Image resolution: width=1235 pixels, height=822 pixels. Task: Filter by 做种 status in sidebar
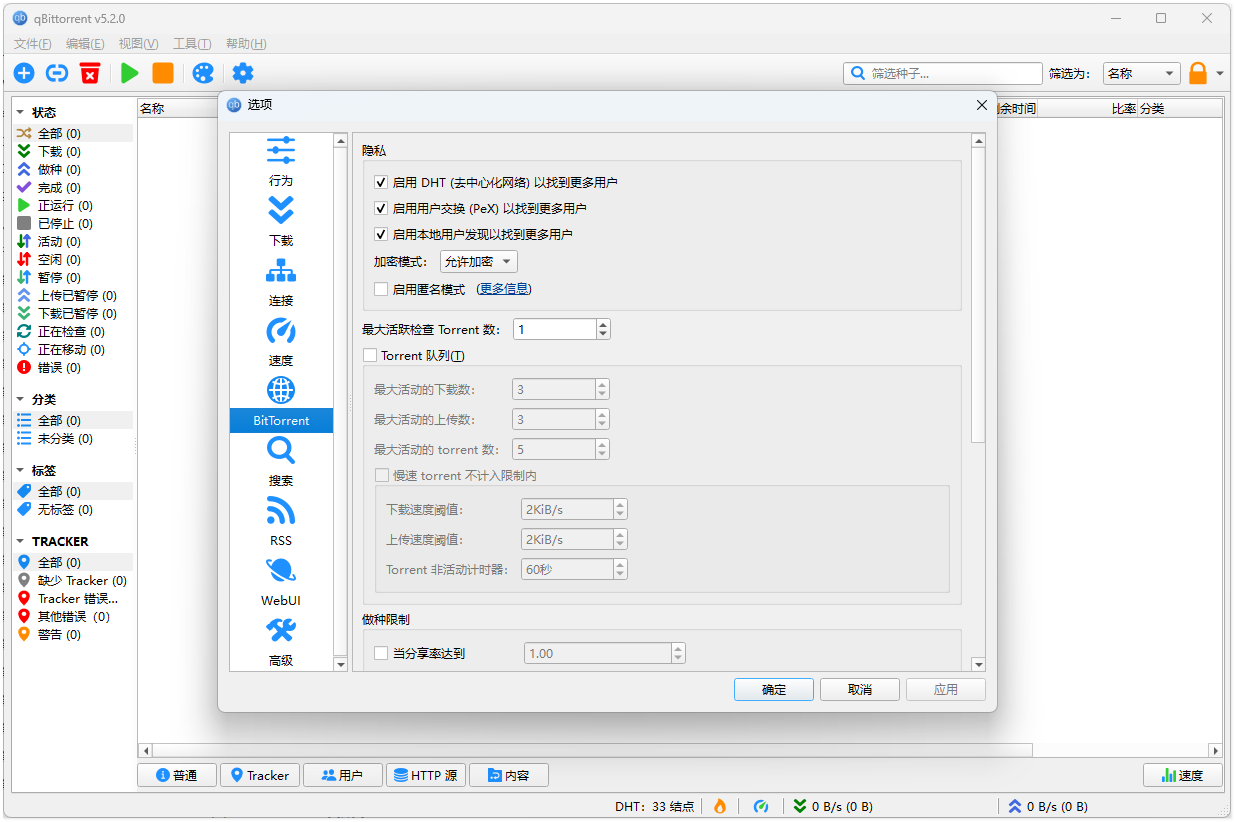point(72,169)
